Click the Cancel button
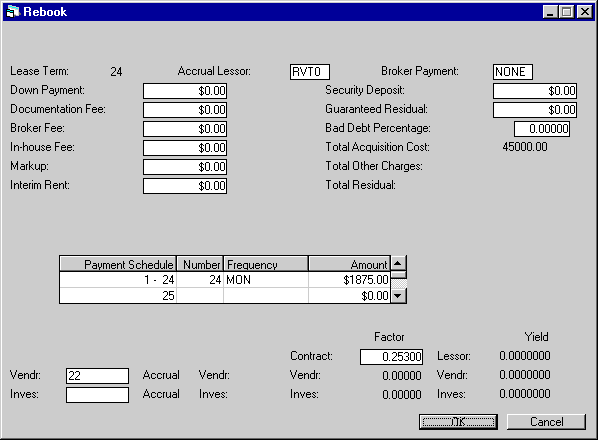This screenshot has width=598, height=440. click(546, 422)
